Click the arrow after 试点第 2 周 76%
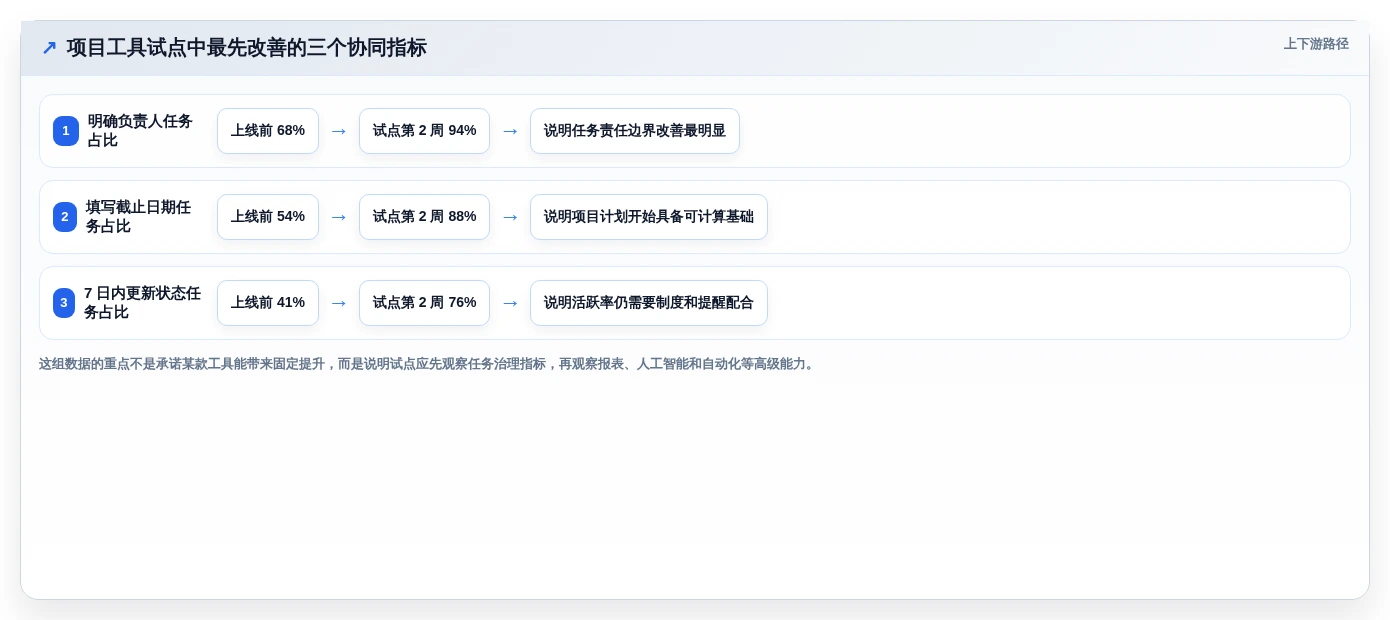1390x620 pixels. pos(510,303)
